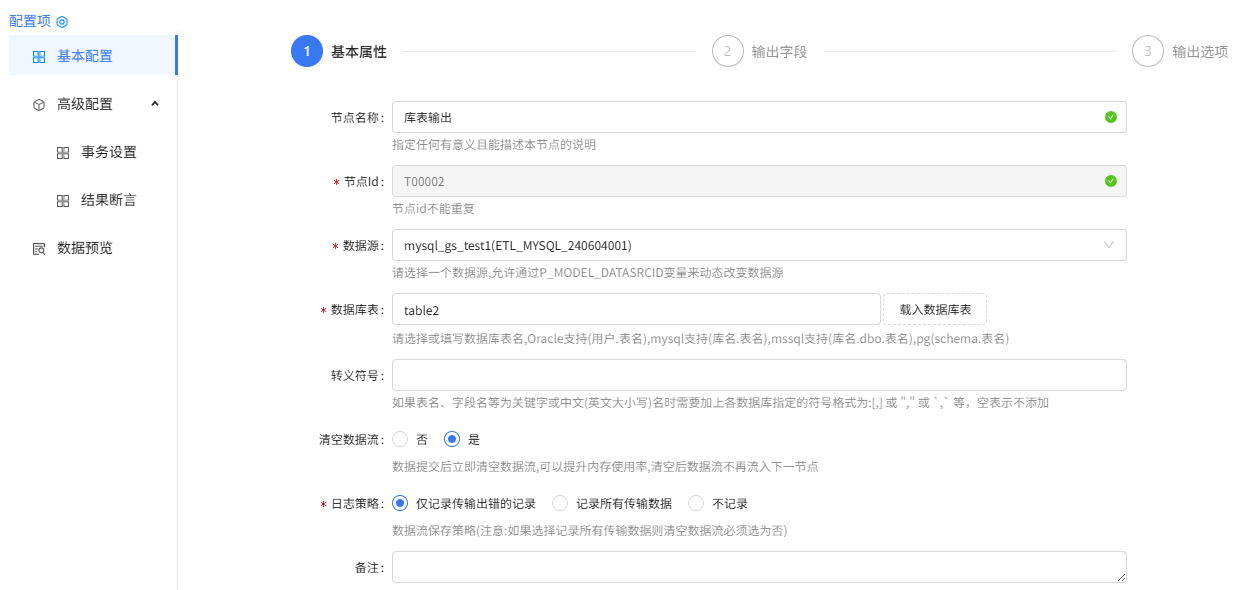Choose 记录所有传输数据 logging strategy
The height and width of the screenshot is (590, 1237).
(560, 502)
